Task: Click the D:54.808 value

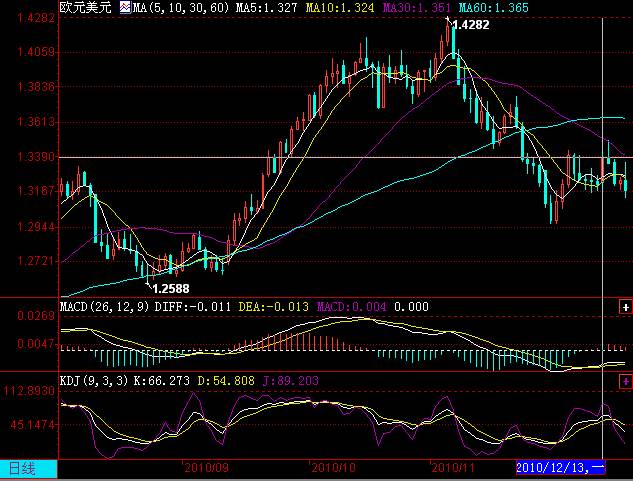Action: 226,381
